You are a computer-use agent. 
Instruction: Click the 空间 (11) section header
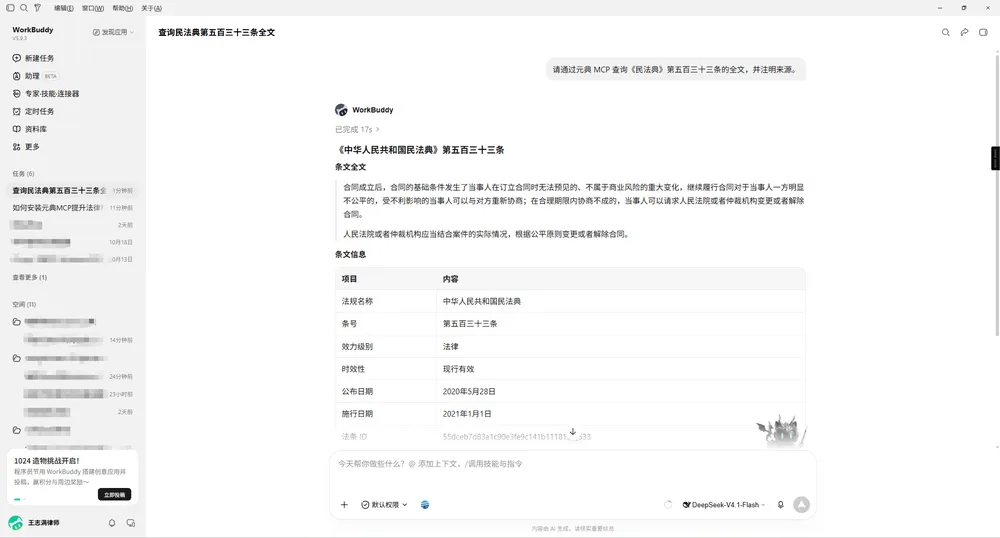point(24,304)
